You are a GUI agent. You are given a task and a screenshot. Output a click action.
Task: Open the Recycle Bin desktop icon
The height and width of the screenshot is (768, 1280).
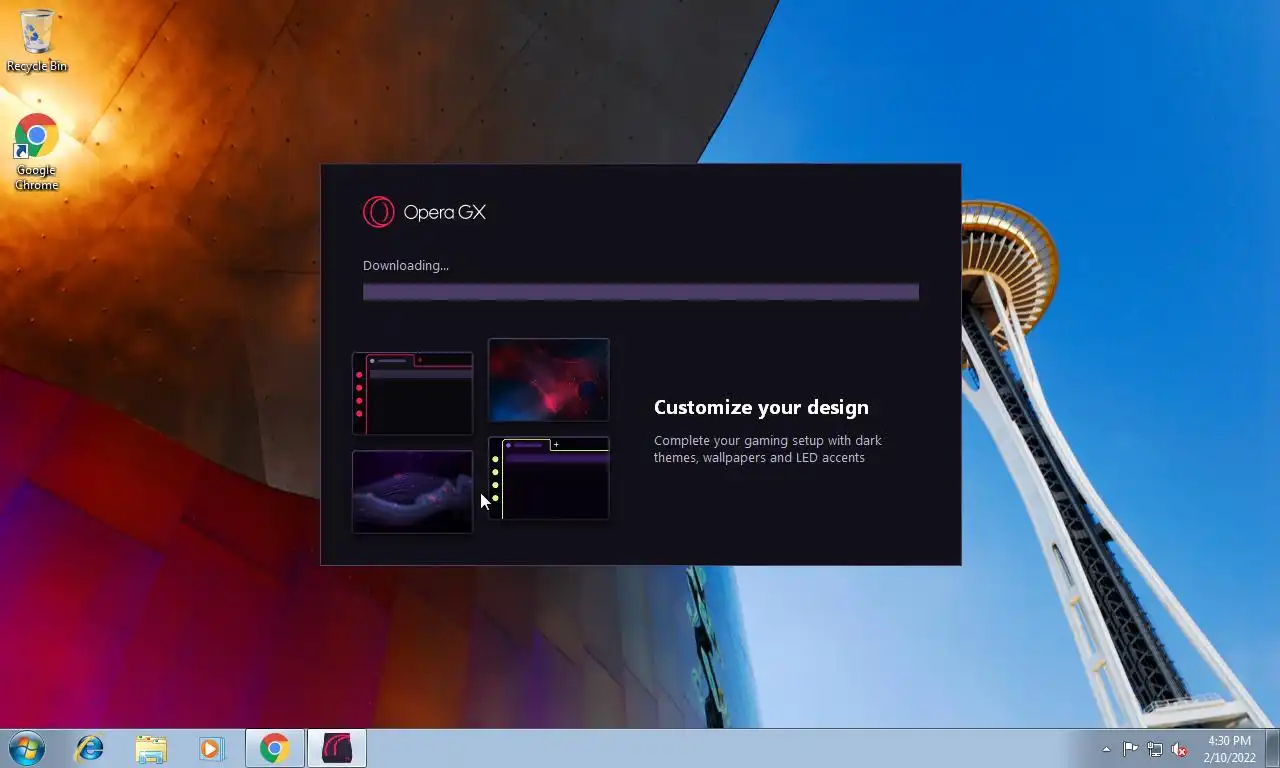tap(37, 40)
